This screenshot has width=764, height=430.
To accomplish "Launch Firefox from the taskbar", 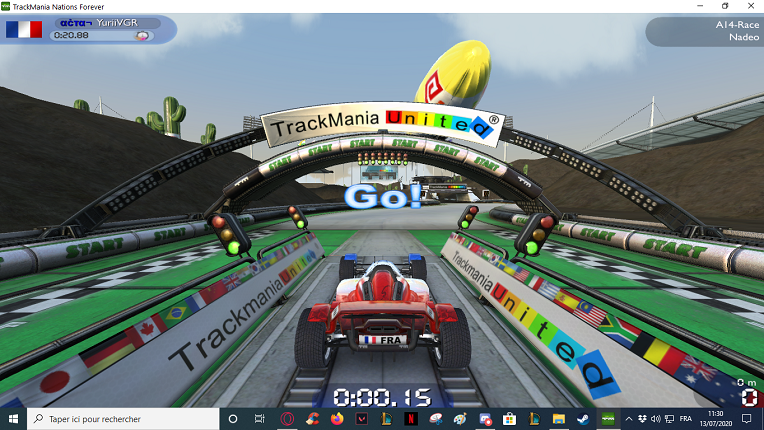I will click(x=337, y=419).
